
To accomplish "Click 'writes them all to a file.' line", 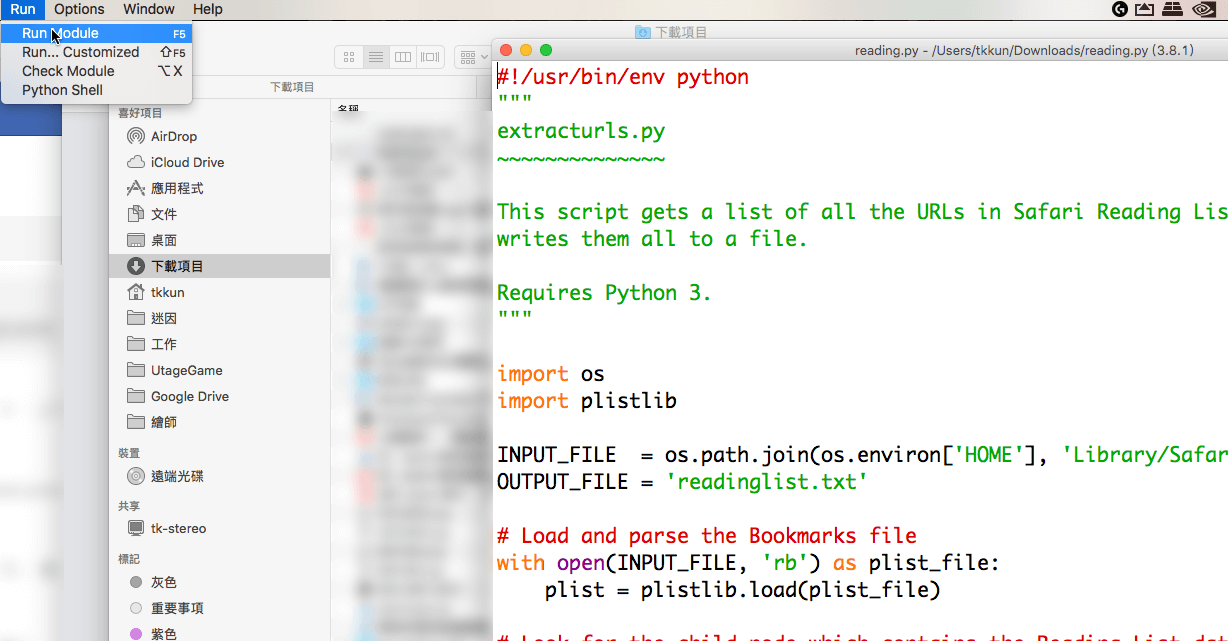I will (x=652, y=239).
